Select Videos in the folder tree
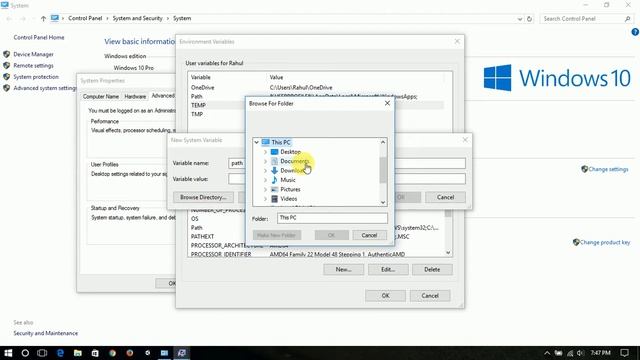 pos(289,199)
